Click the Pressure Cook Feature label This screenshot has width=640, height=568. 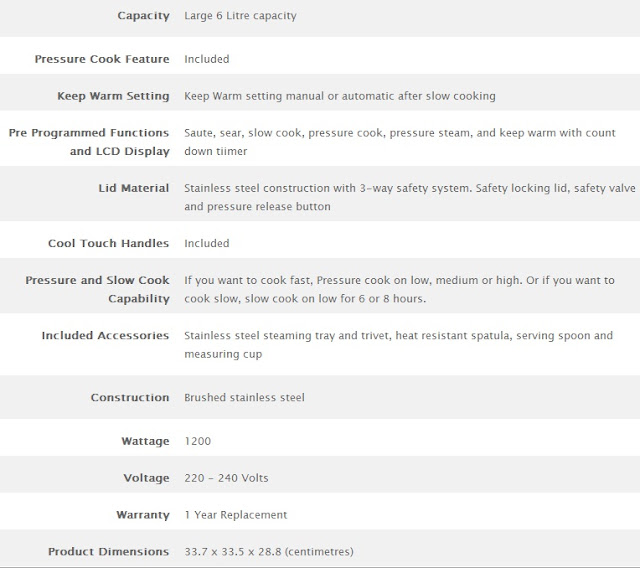point(102,59)
